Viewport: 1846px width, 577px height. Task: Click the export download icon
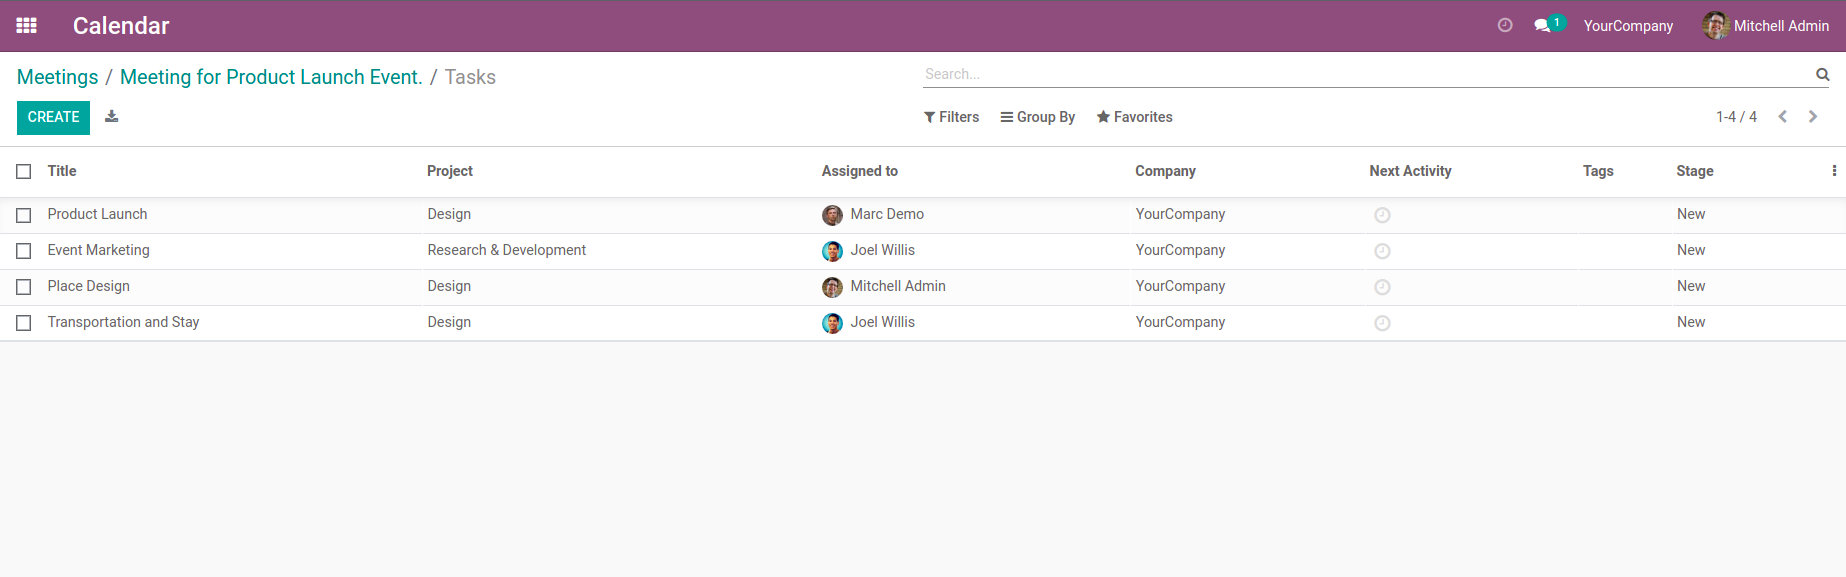112,117
